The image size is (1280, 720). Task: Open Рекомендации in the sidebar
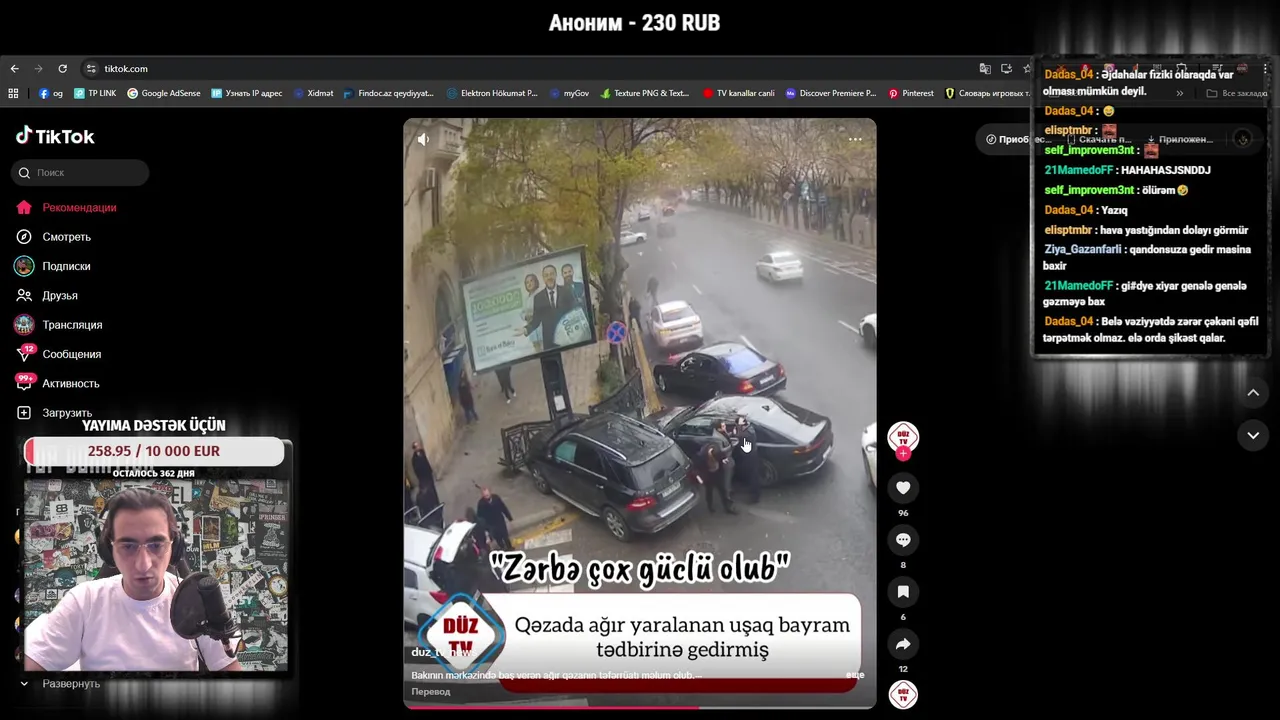tap(66, 207)
